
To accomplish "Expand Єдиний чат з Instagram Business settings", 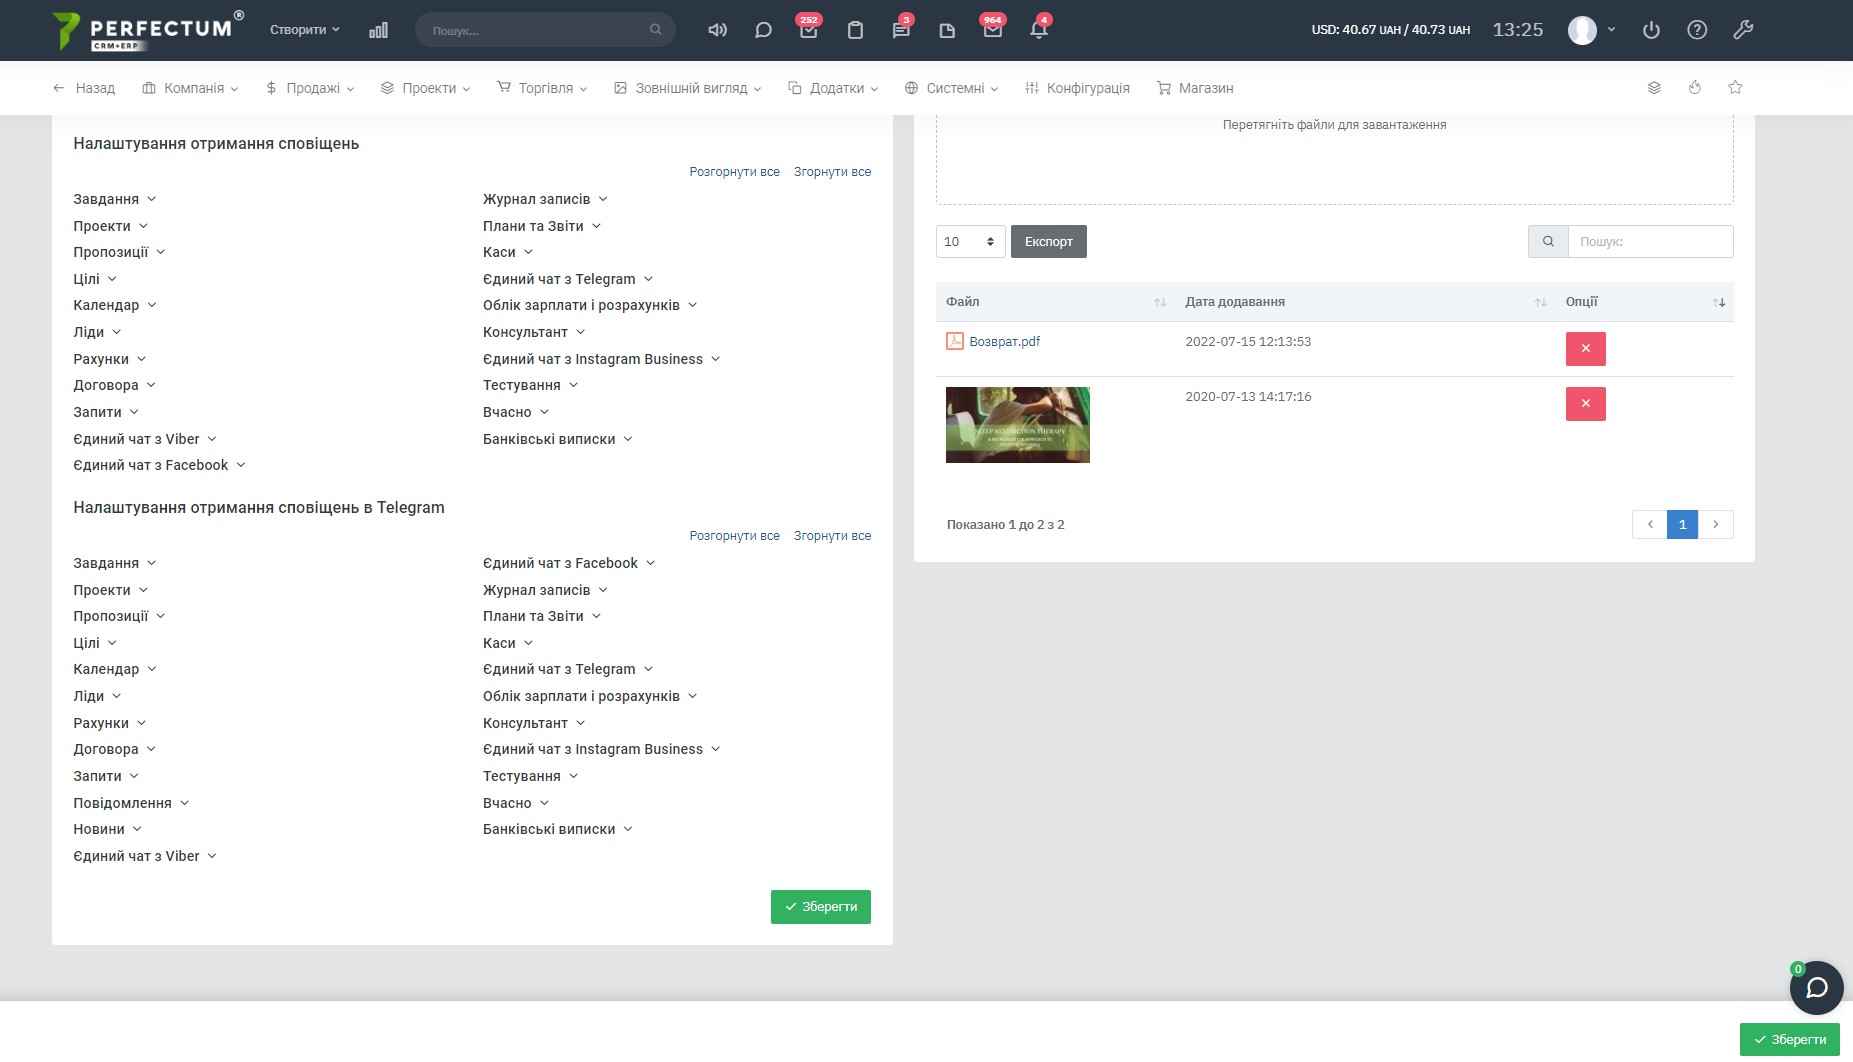I will 600,359.
